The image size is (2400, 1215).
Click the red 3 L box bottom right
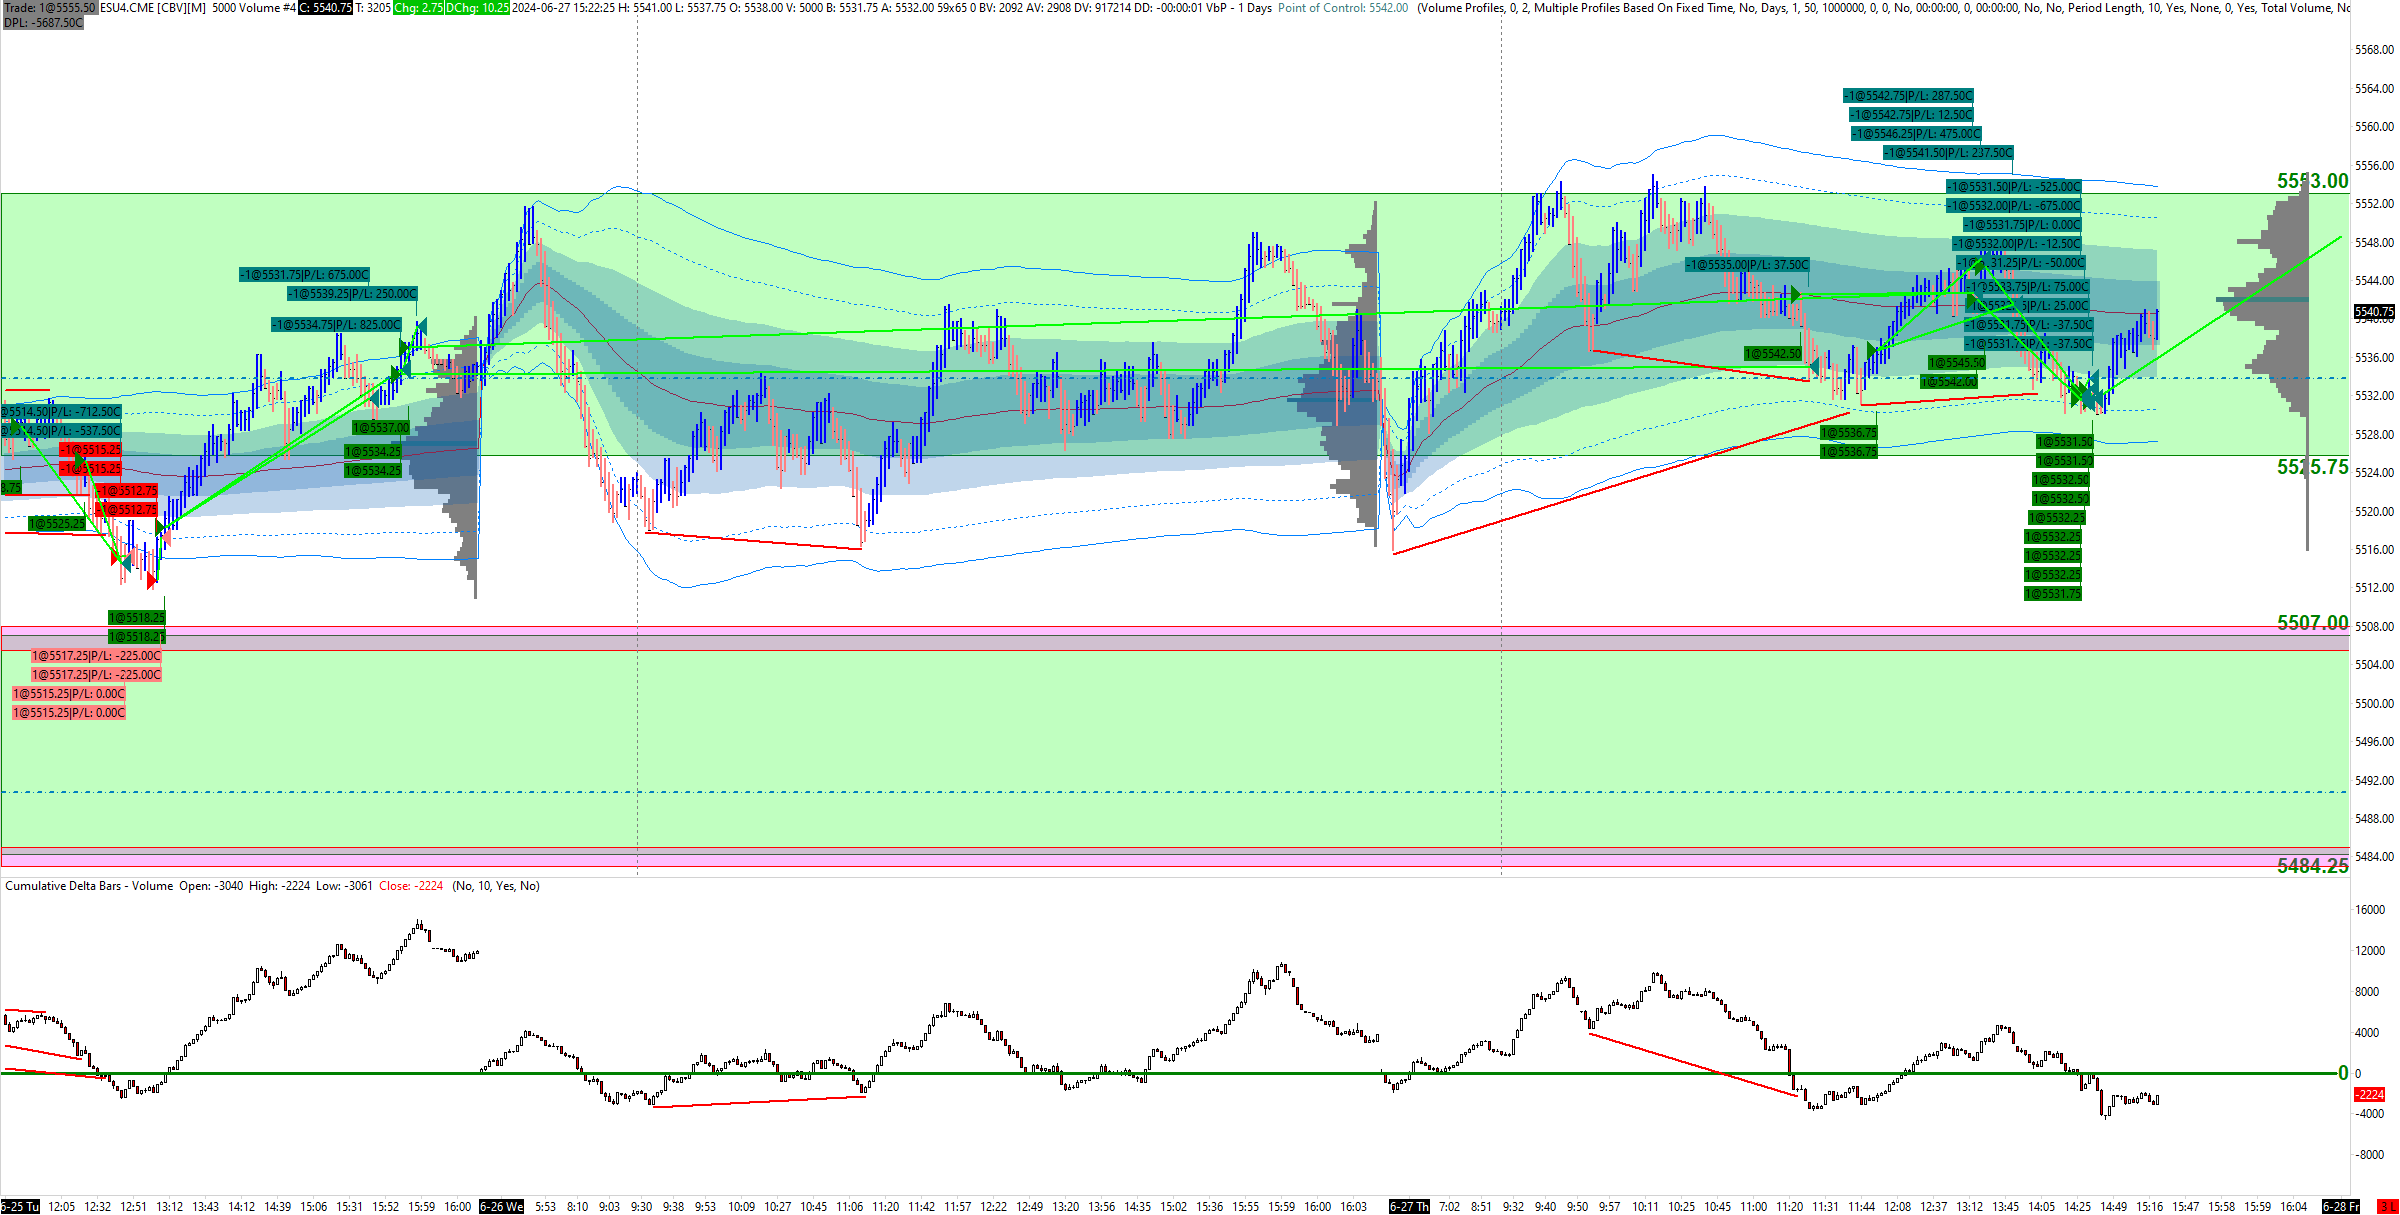[2386, 1207]
